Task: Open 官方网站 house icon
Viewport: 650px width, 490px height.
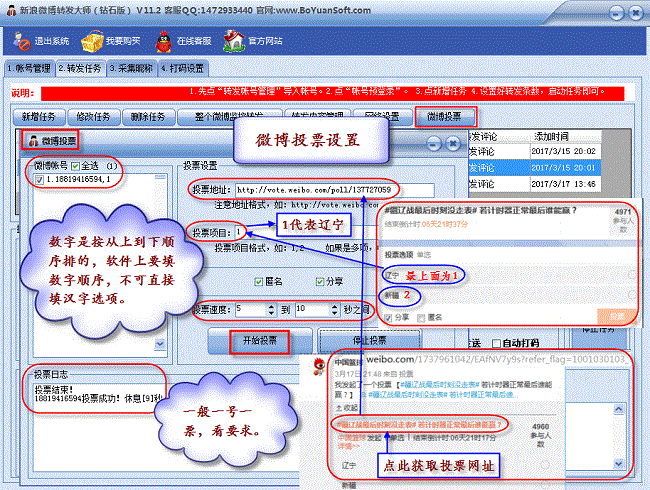Action: [x=233, y=41]
